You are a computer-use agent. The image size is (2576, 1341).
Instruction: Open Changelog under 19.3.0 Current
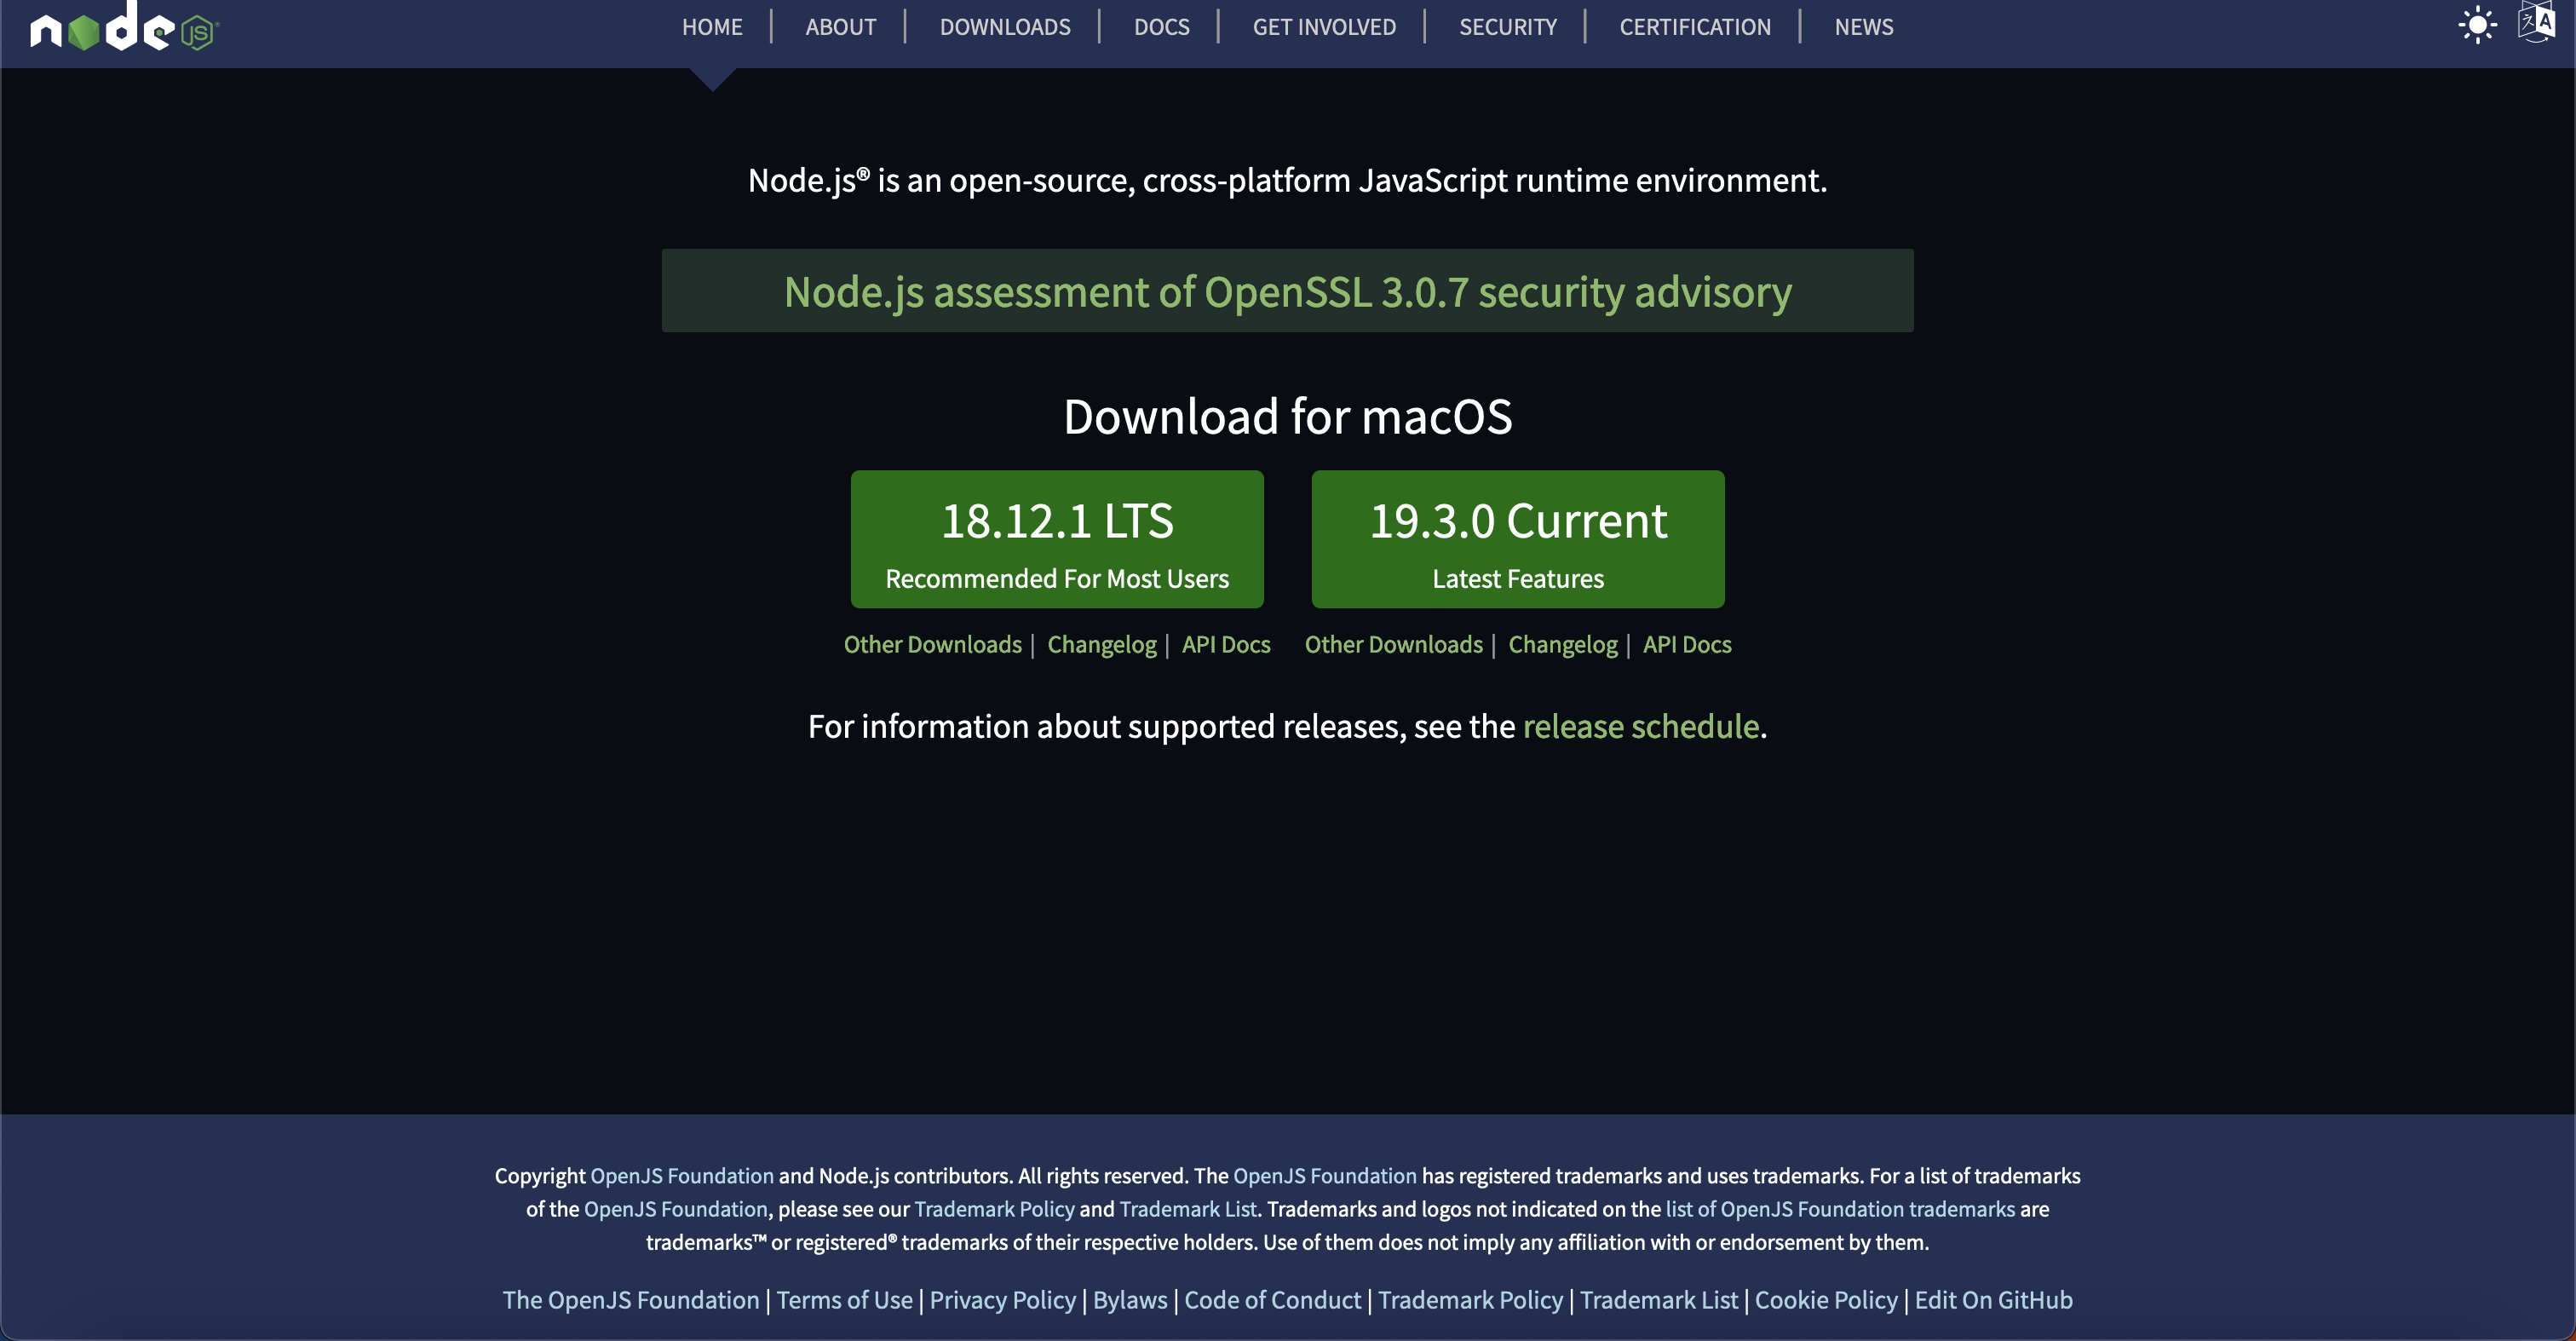click(1562, 645)
